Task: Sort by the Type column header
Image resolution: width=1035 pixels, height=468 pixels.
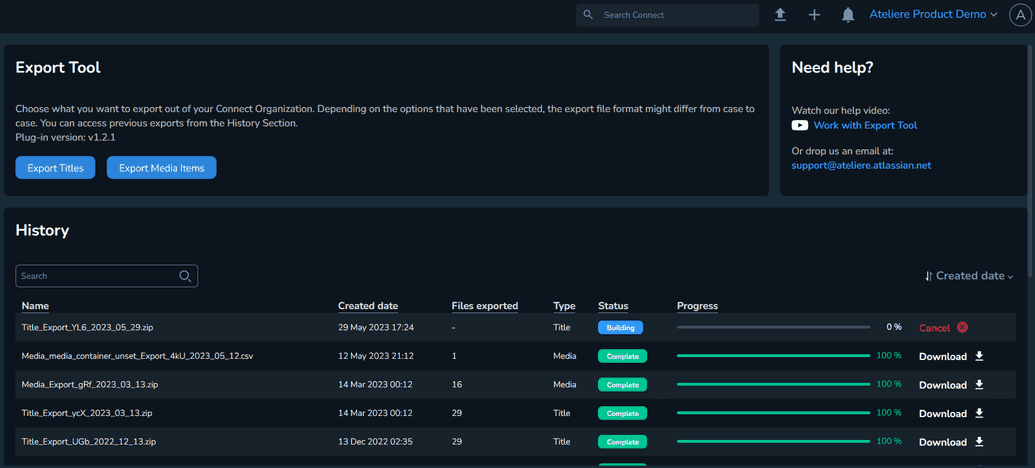Action: (x=564, y=306)
